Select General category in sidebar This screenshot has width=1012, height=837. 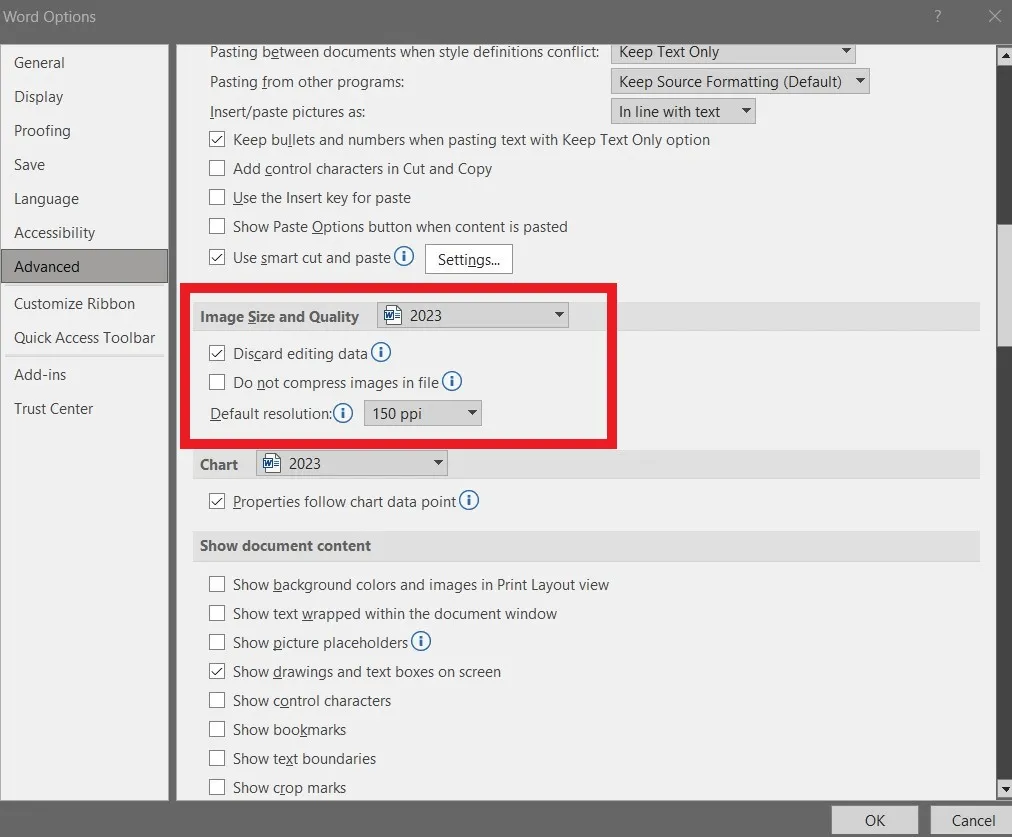tap(84, 63)
